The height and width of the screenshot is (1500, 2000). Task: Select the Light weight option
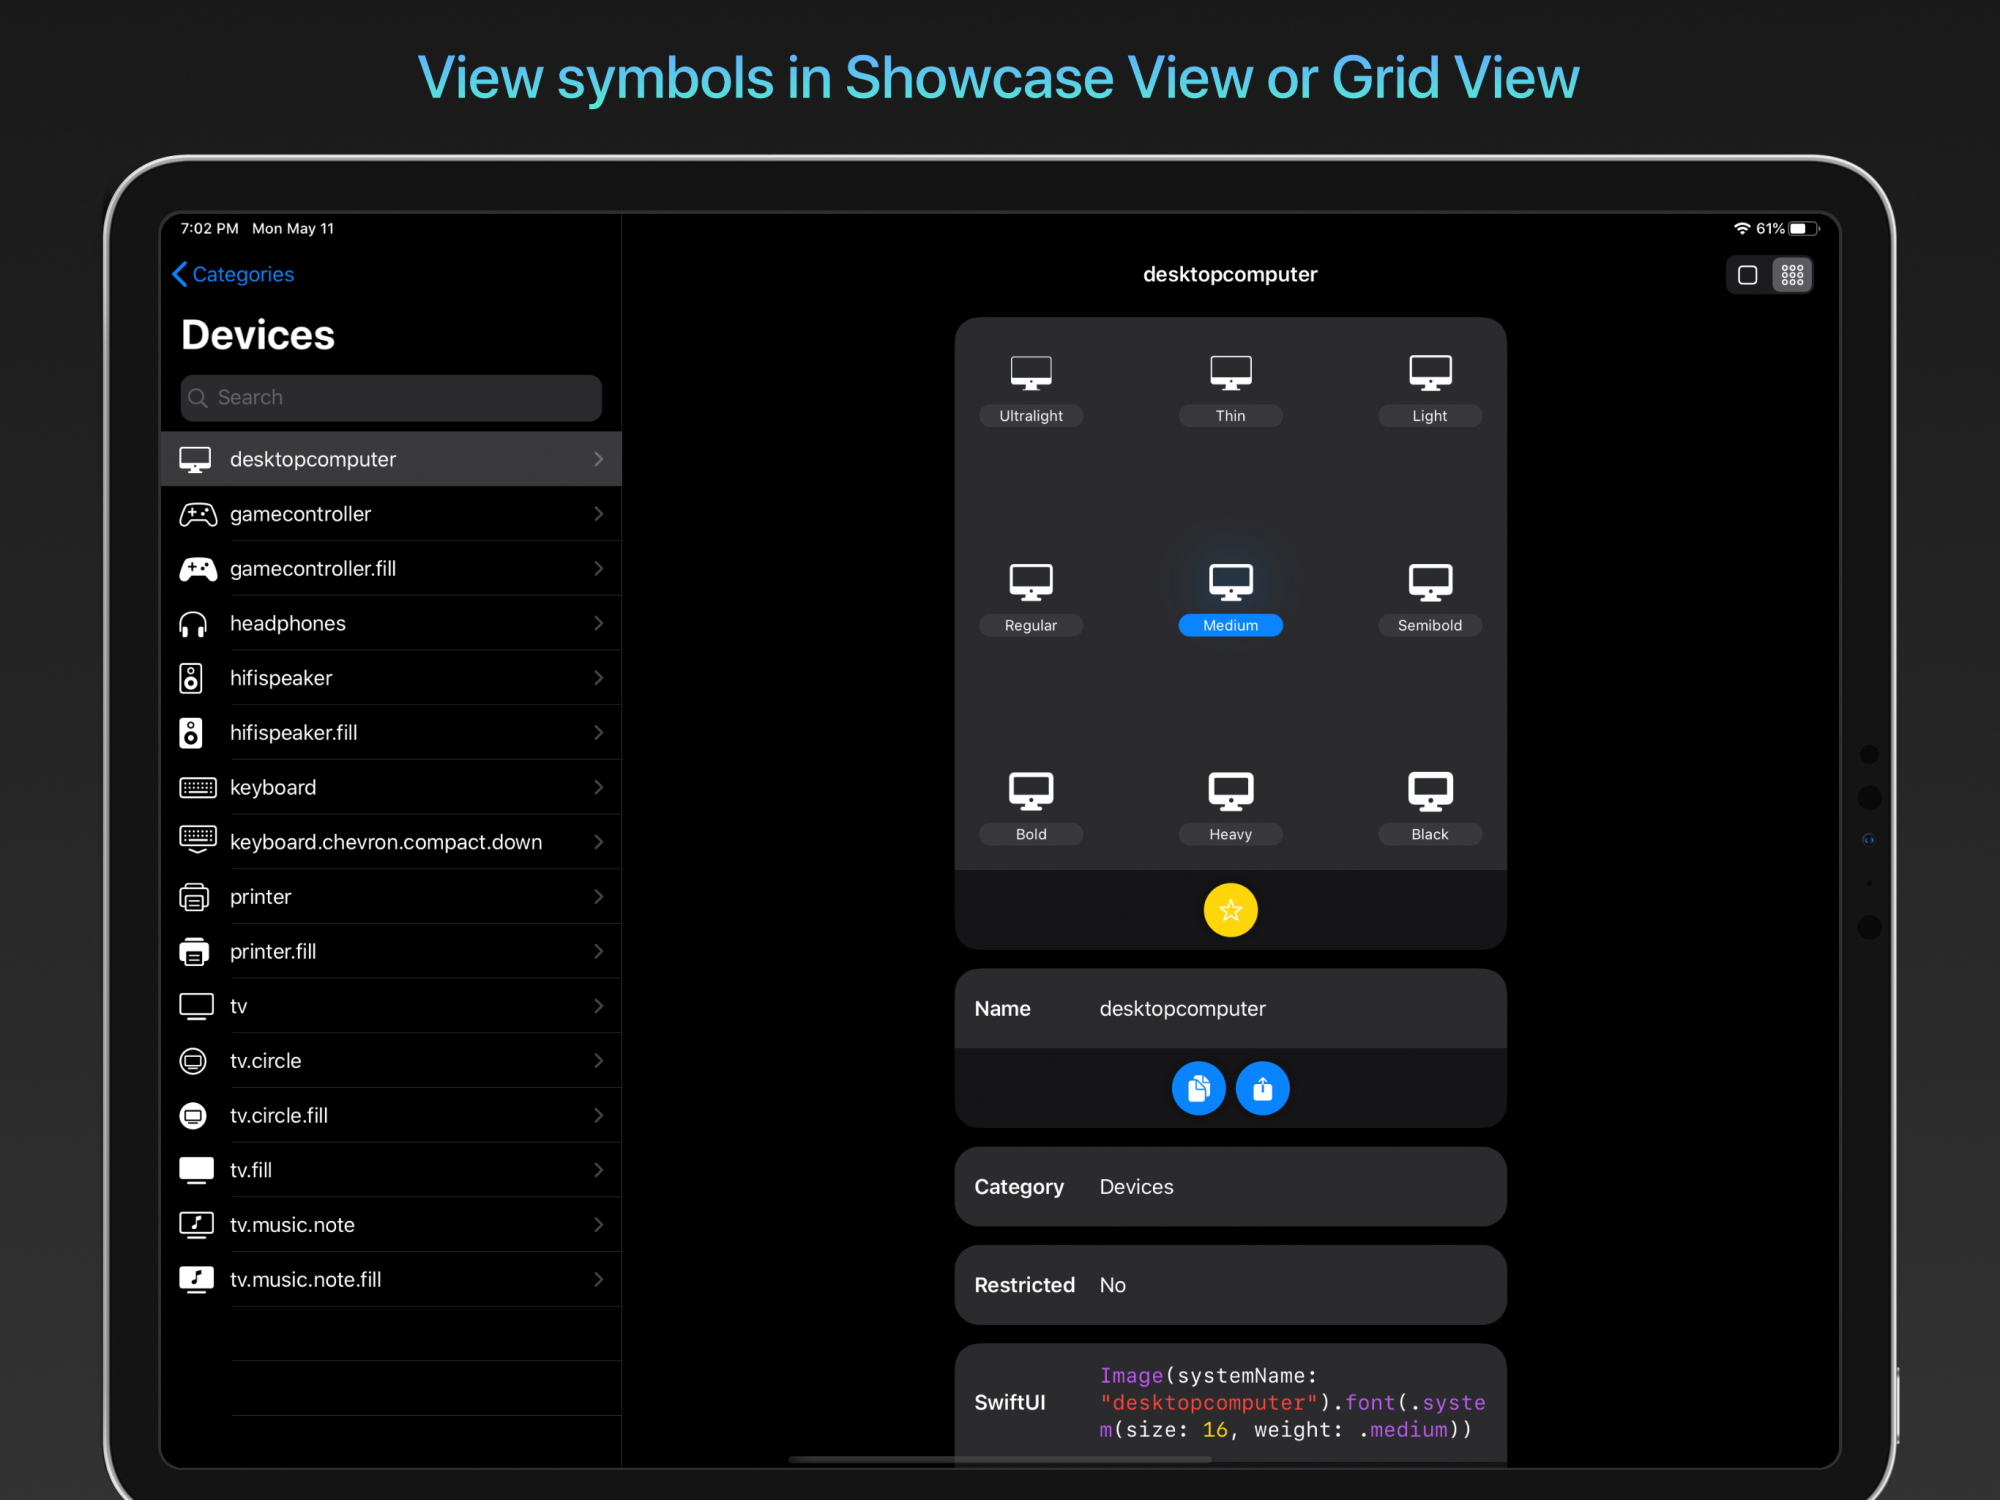tap(1430, 416)
